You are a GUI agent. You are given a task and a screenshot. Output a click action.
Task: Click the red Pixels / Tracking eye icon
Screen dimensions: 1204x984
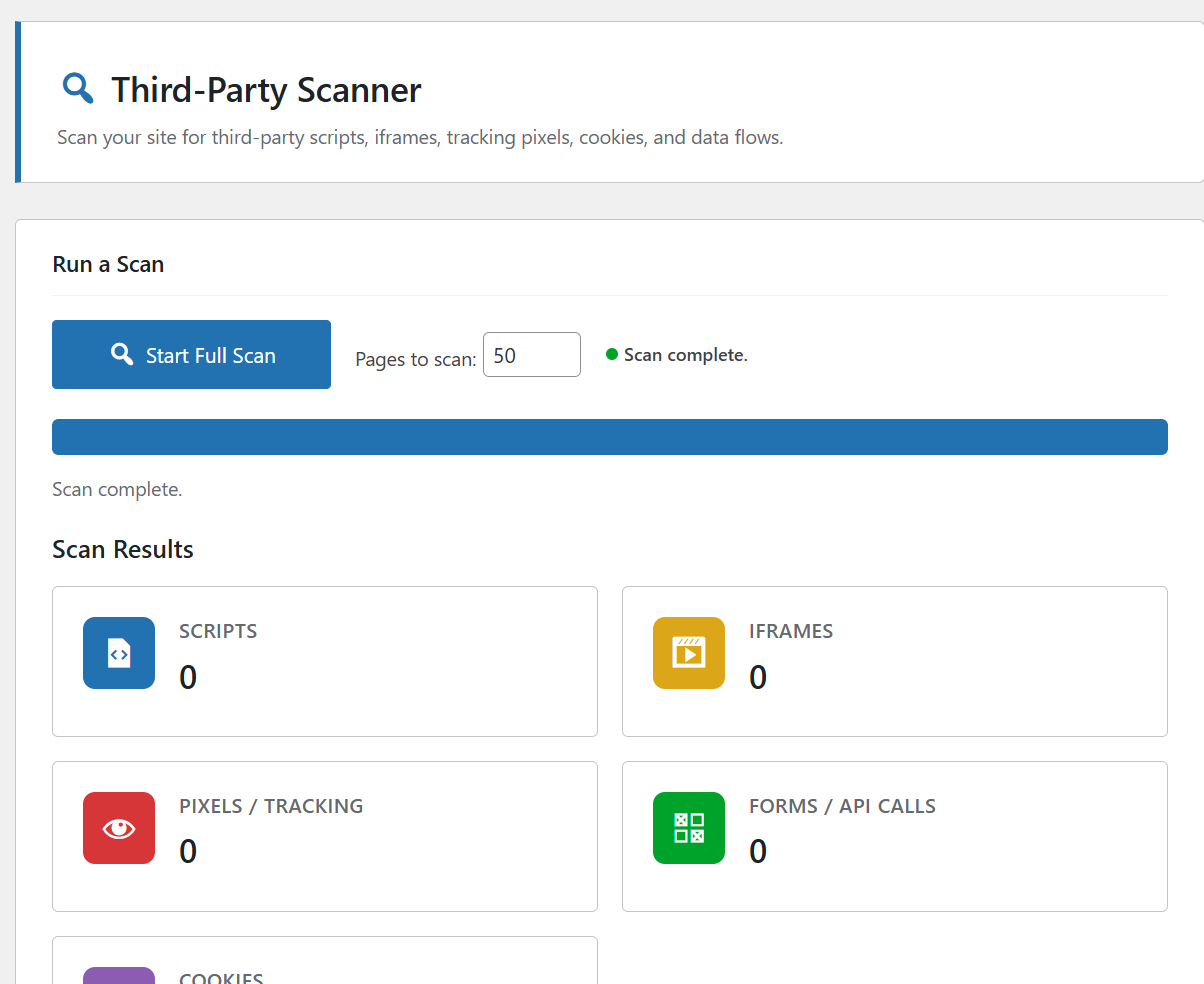(119, 828)
